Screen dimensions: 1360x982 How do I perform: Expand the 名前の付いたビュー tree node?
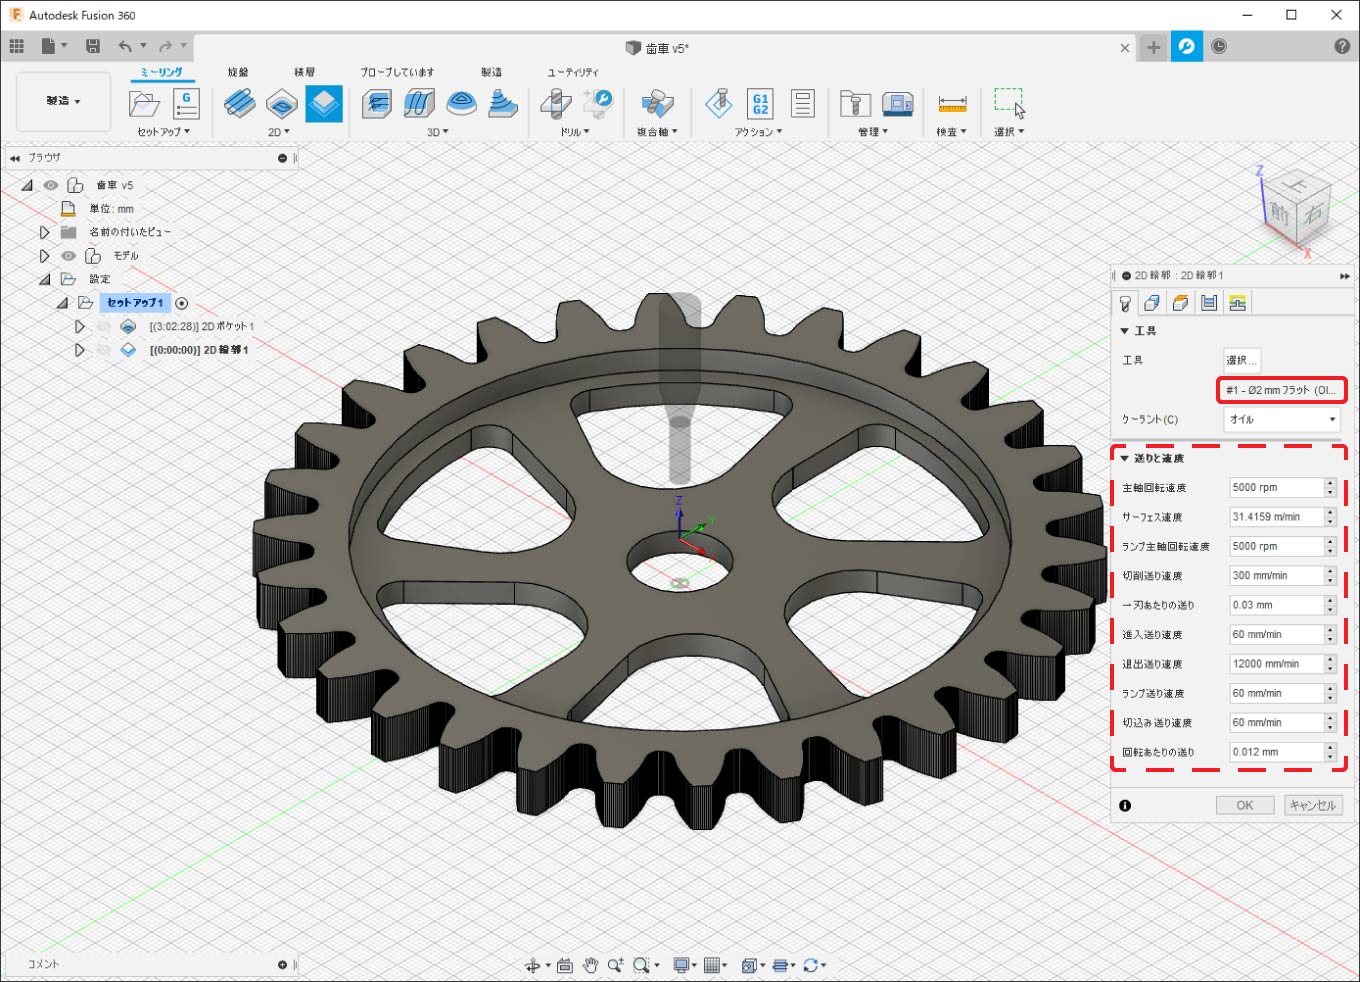[x=45, y=232]
